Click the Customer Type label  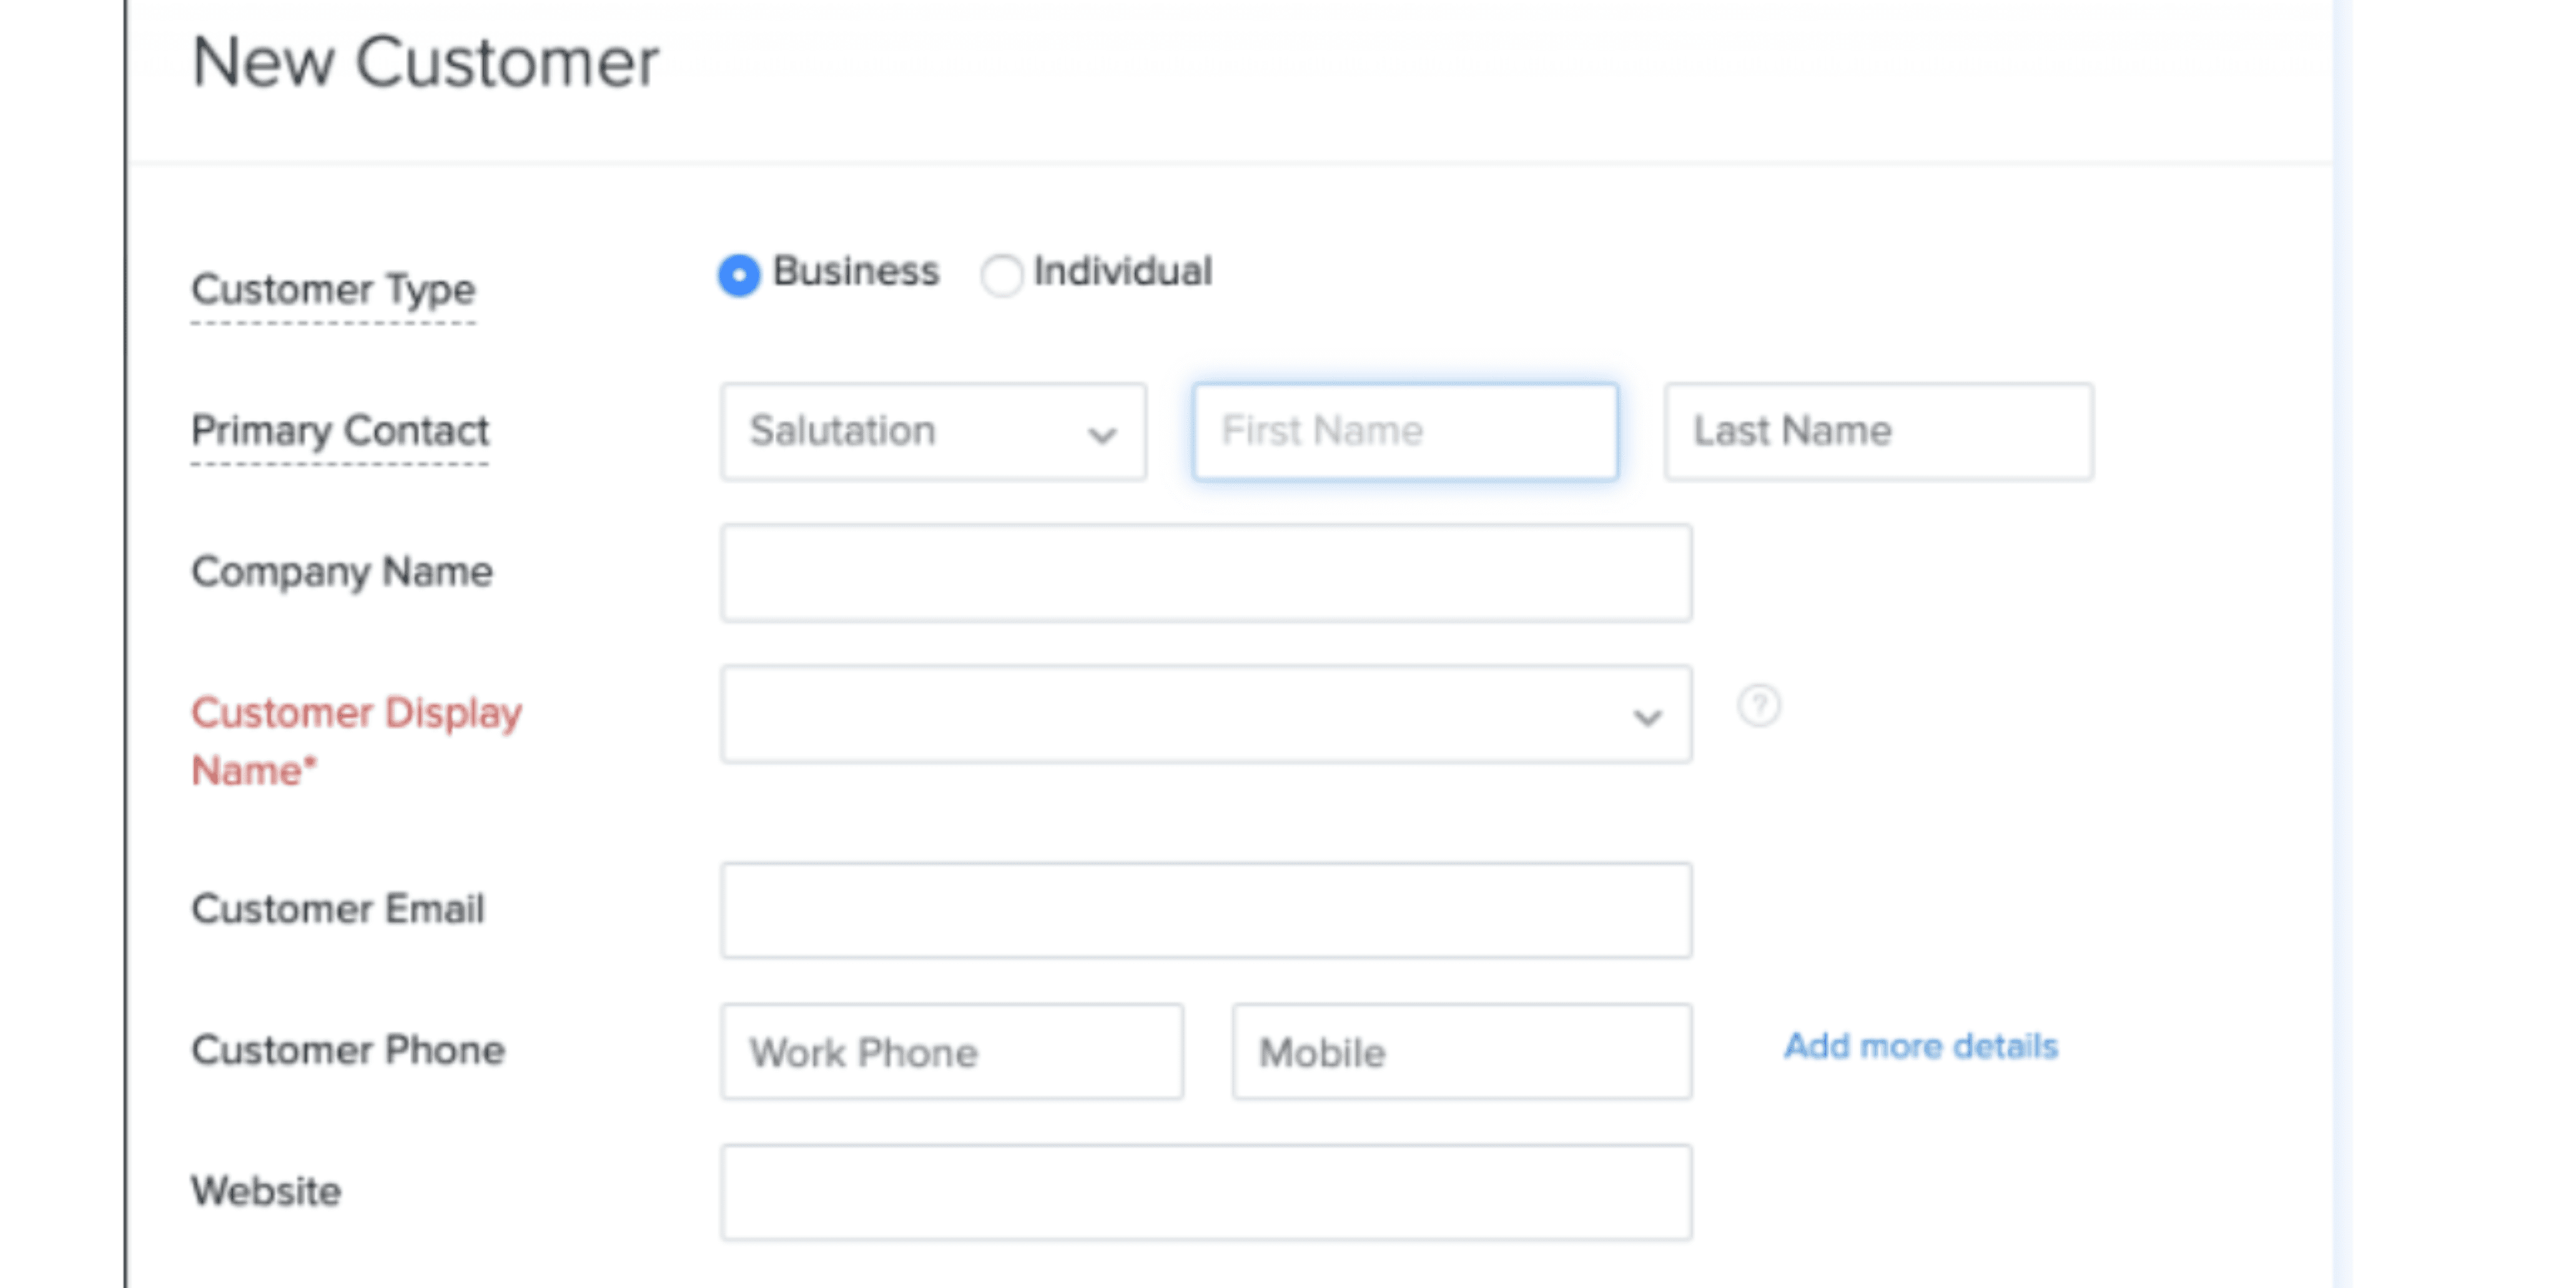[x=333, y=290]
